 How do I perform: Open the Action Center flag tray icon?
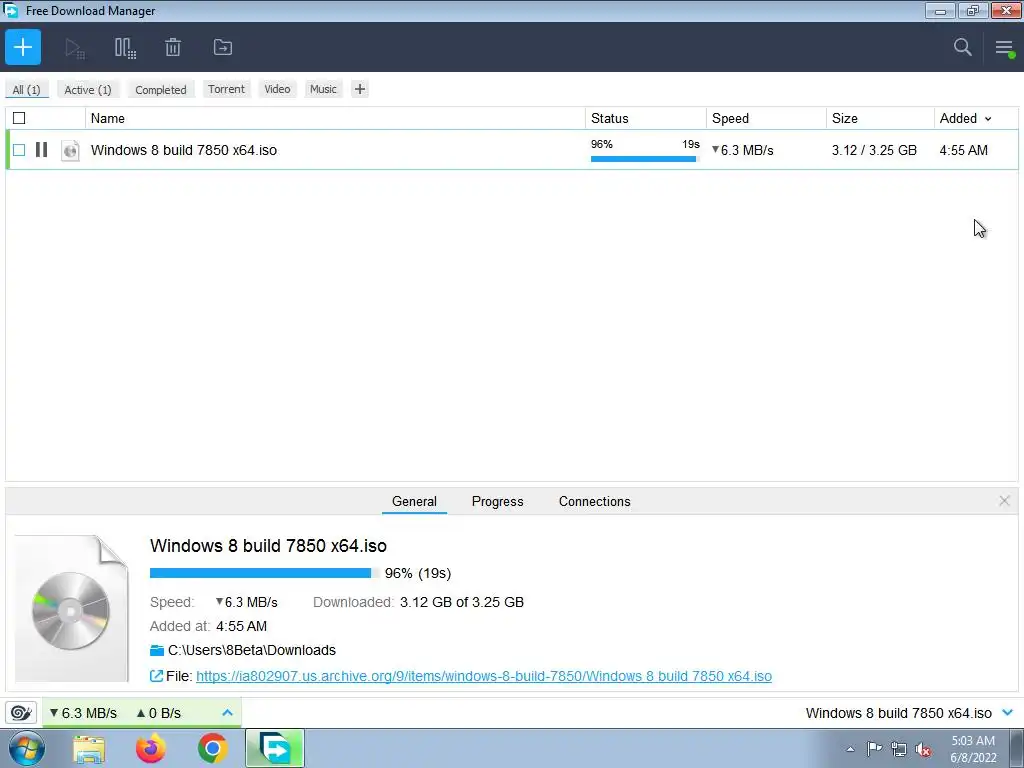tap(874, 749)
